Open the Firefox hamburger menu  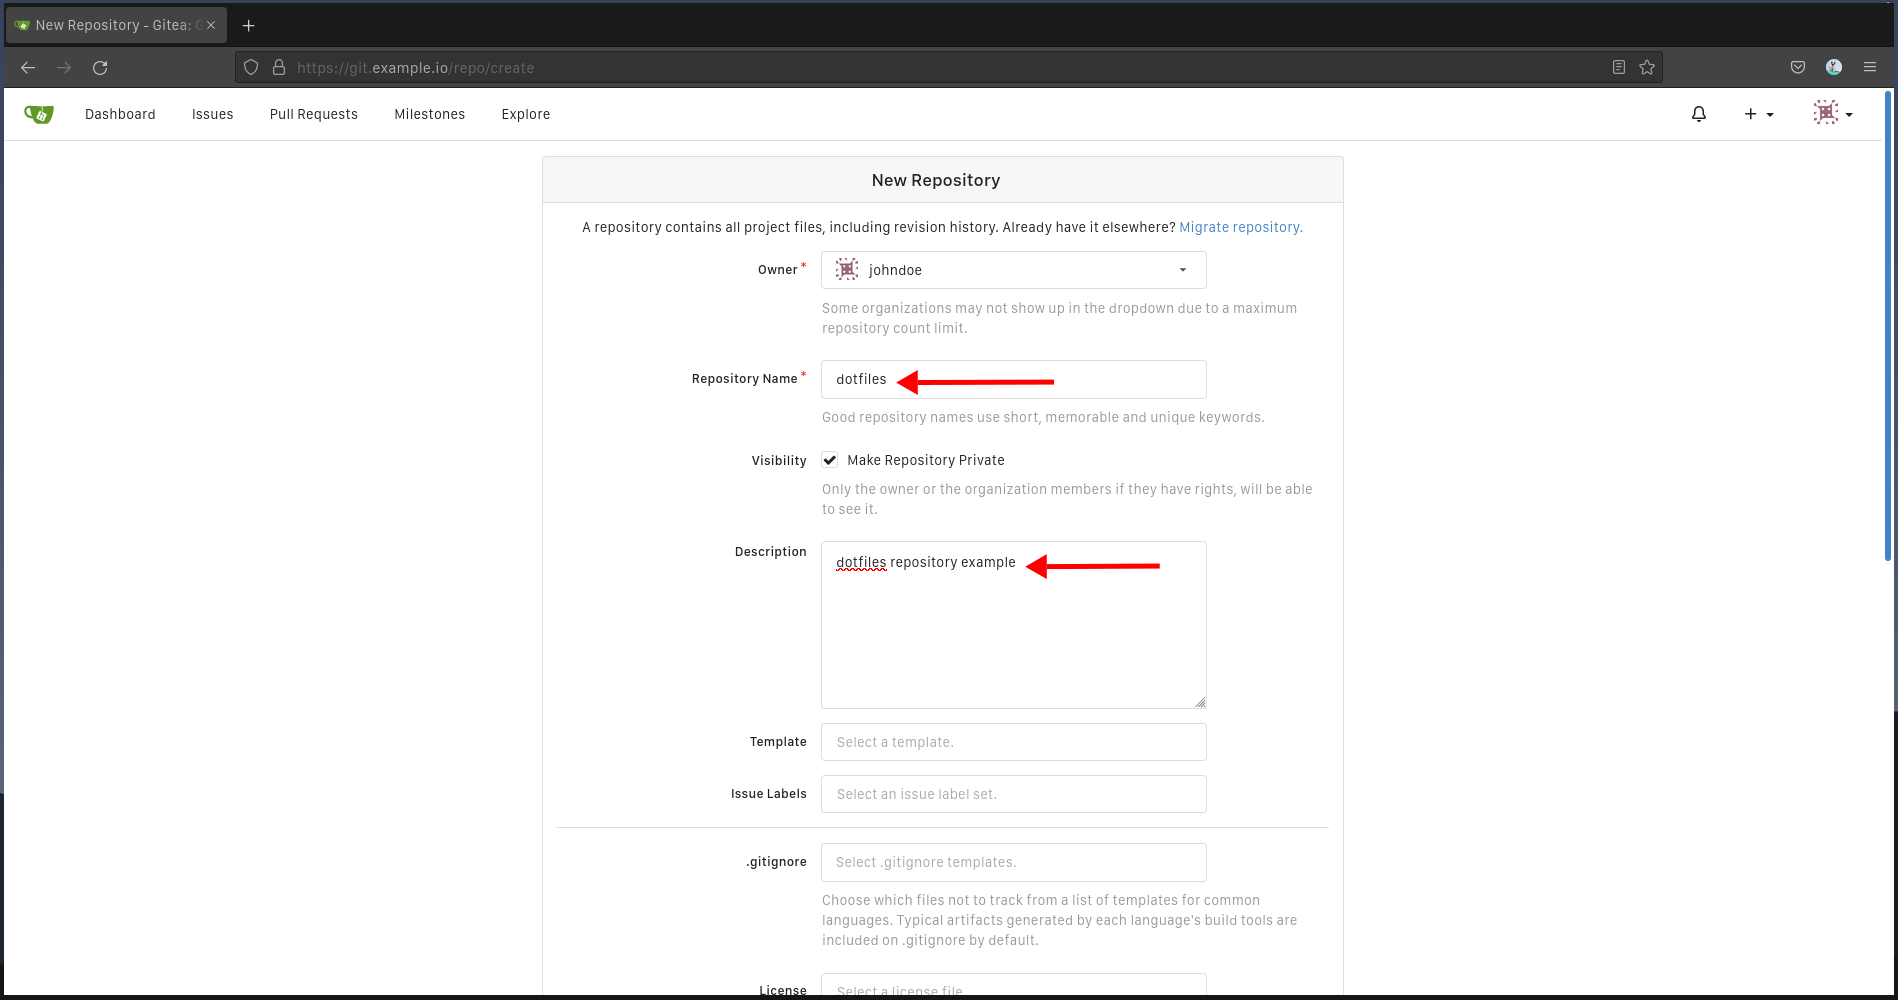click(x=1869, y=68)
